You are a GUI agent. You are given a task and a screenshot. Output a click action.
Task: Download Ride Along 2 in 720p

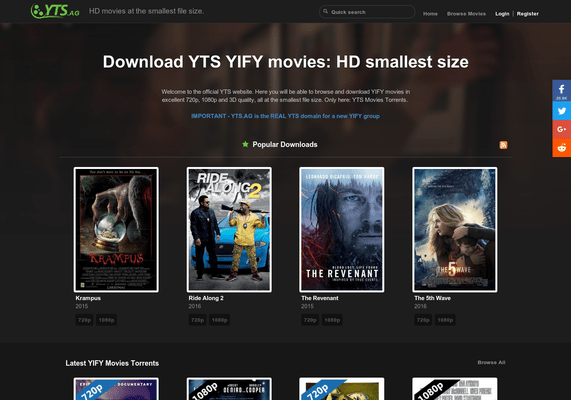[x=197, y=320]
